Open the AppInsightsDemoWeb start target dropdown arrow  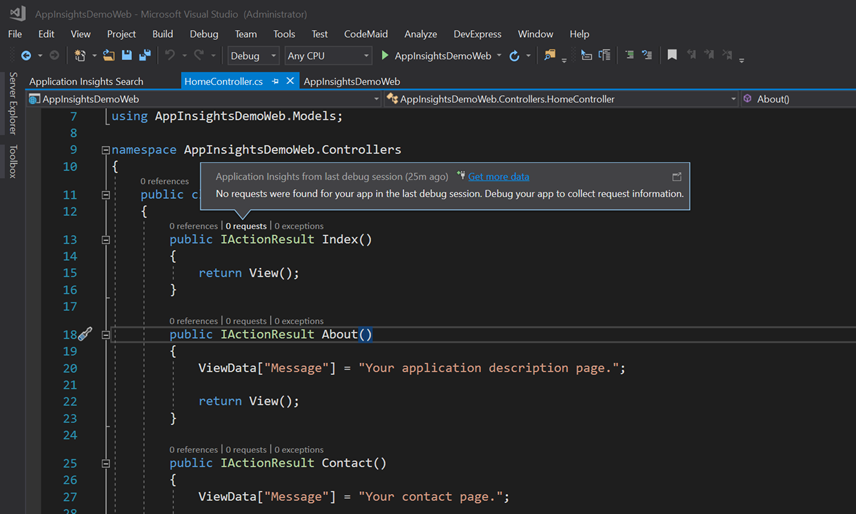tap(499, 56)
